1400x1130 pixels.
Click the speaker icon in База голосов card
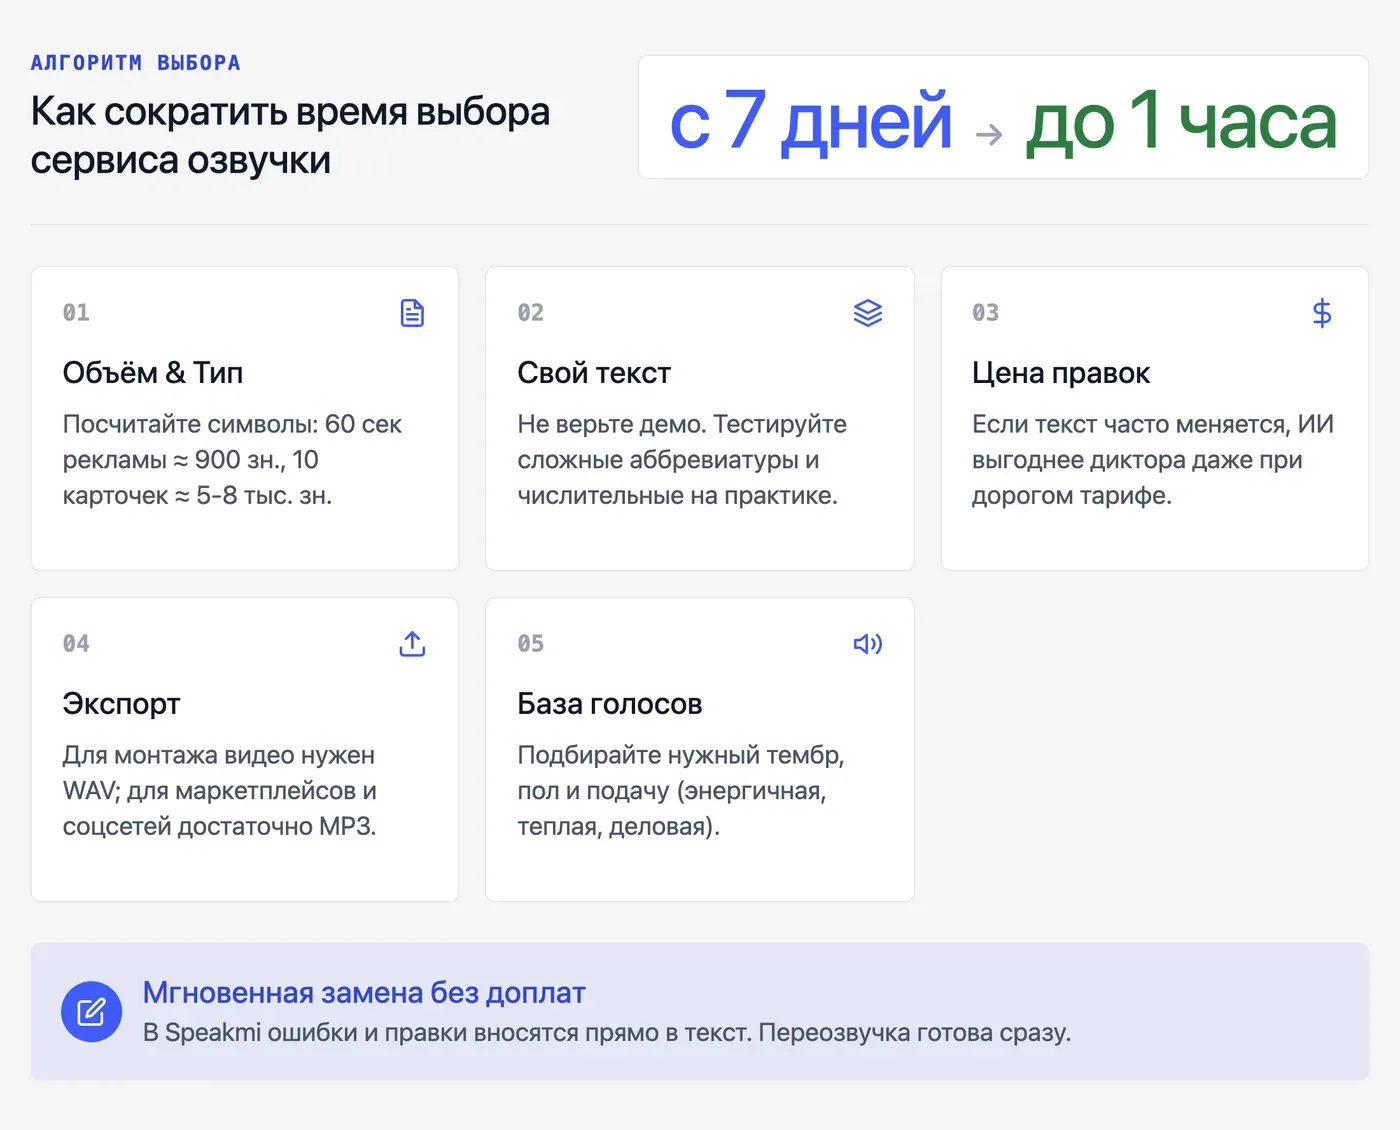pyautogui.click(x=868, y=644)
